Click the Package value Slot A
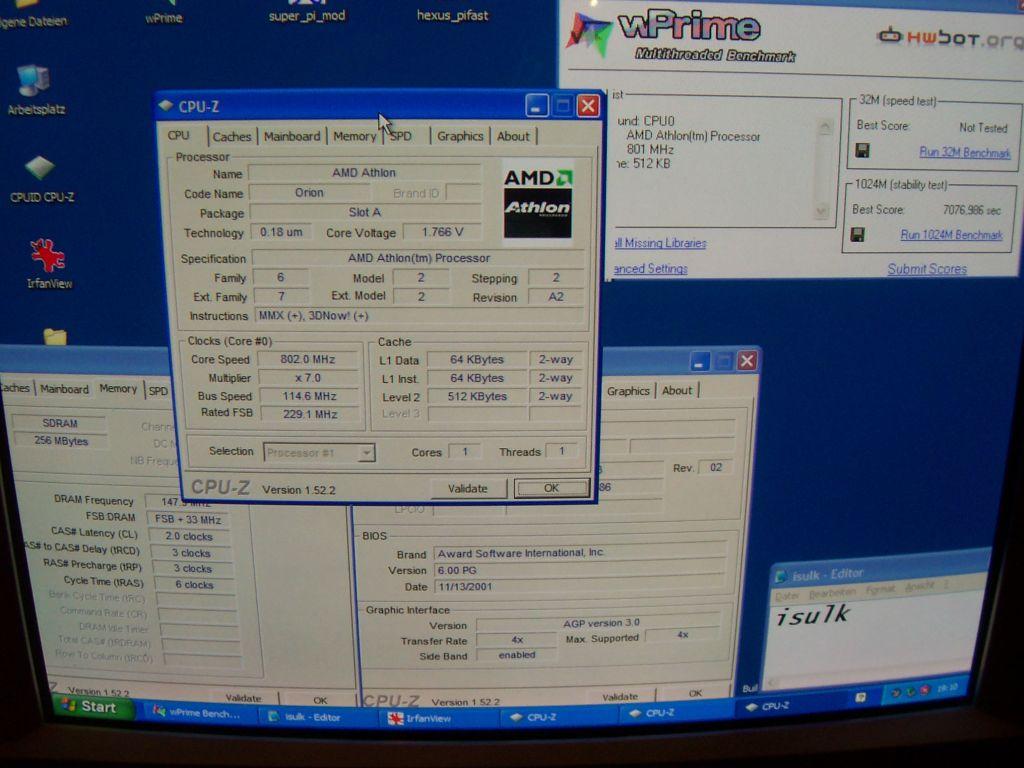The image size is (1024, 768). coord(364,212)
